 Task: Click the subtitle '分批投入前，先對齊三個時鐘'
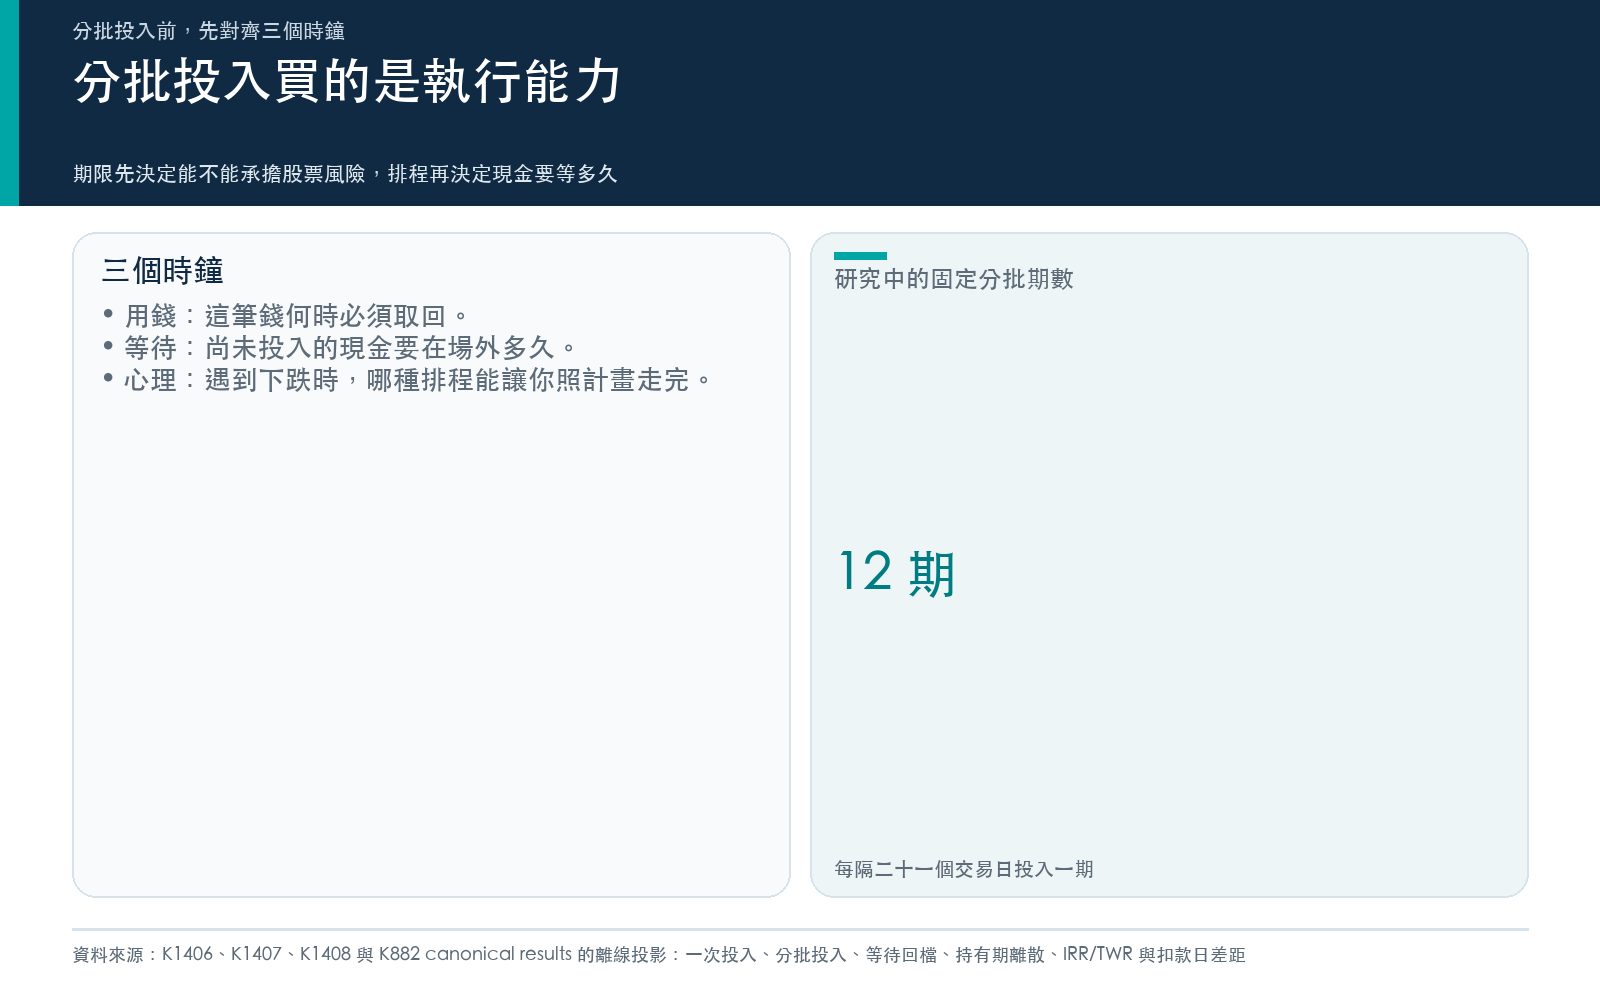coord(209,31)
